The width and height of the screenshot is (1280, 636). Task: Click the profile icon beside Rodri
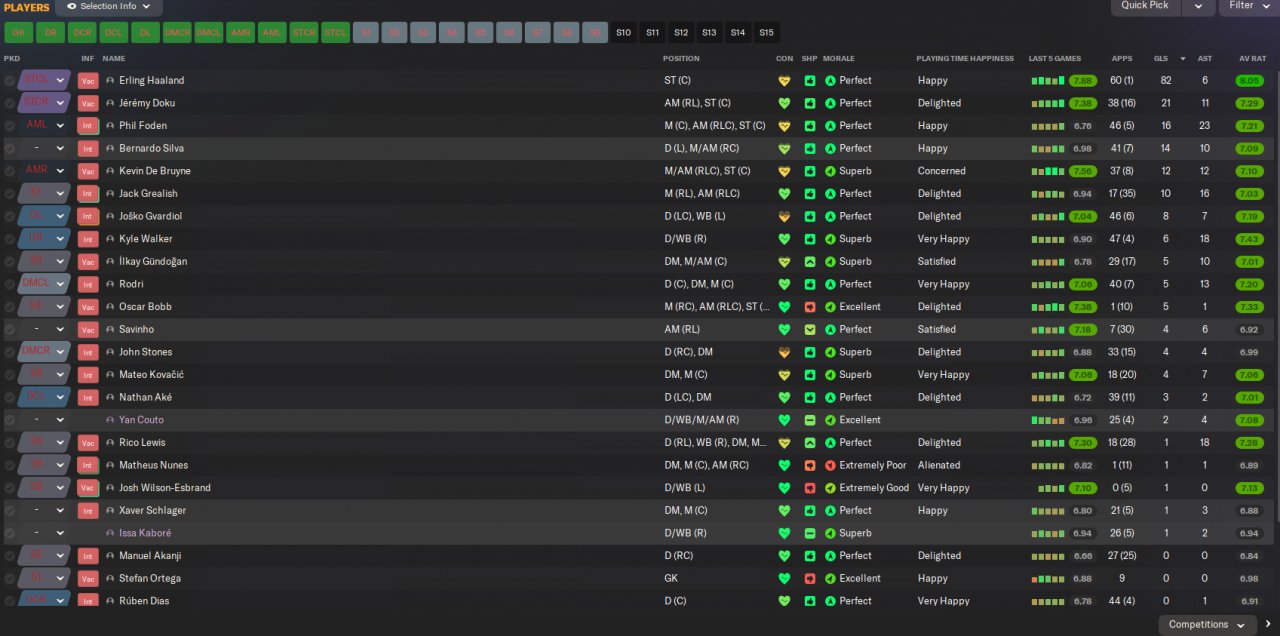click(x=110, y=284)
